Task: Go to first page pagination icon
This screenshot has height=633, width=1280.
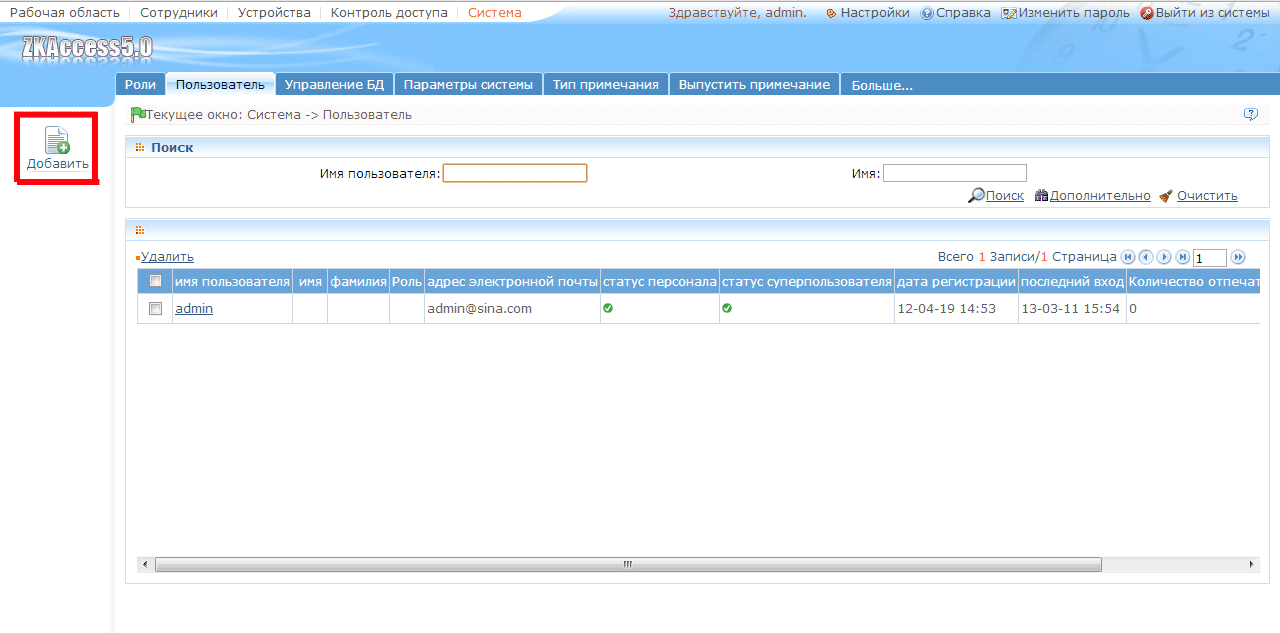Action: click(1128, 257)
